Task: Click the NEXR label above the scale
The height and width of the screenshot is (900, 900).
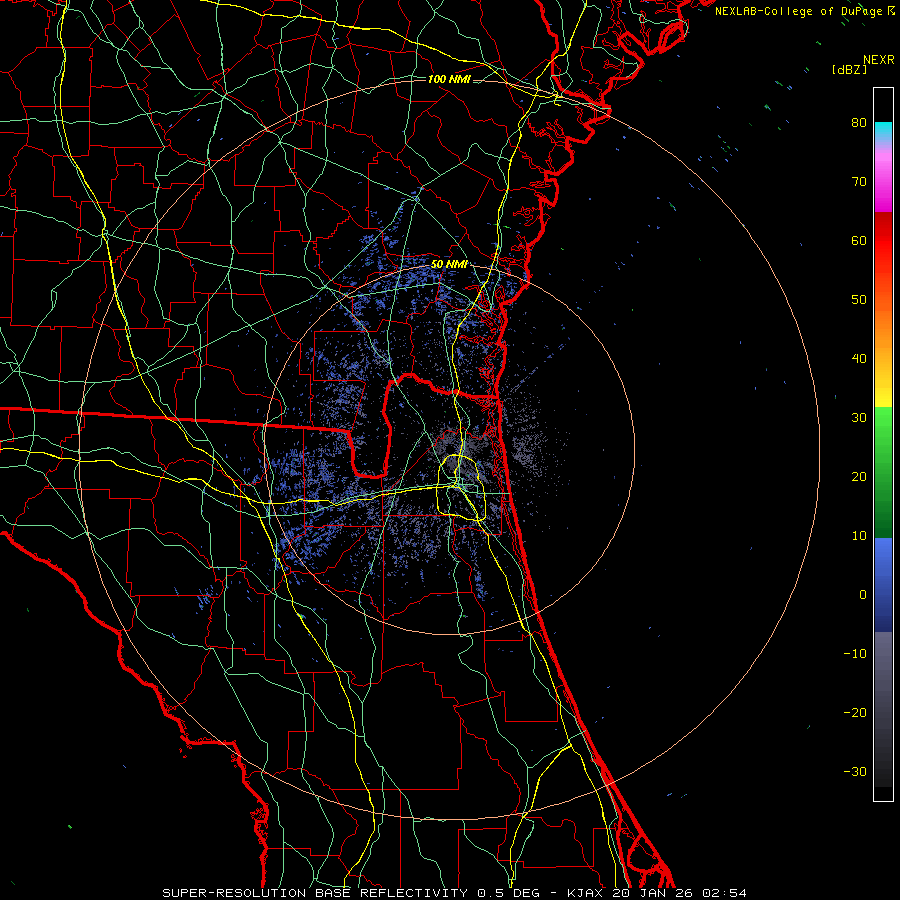Action: point(879,60)
